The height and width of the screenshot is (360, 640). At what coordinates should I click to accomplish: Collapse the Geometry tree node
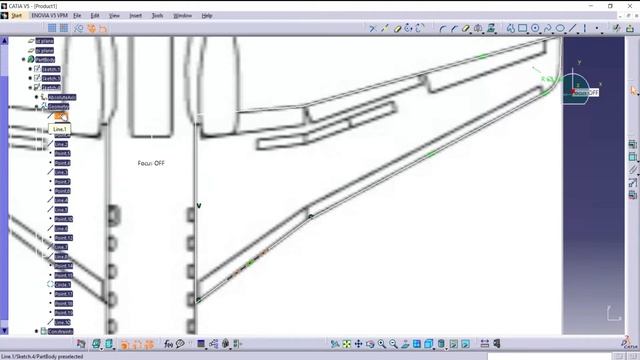tap(36, 107)
